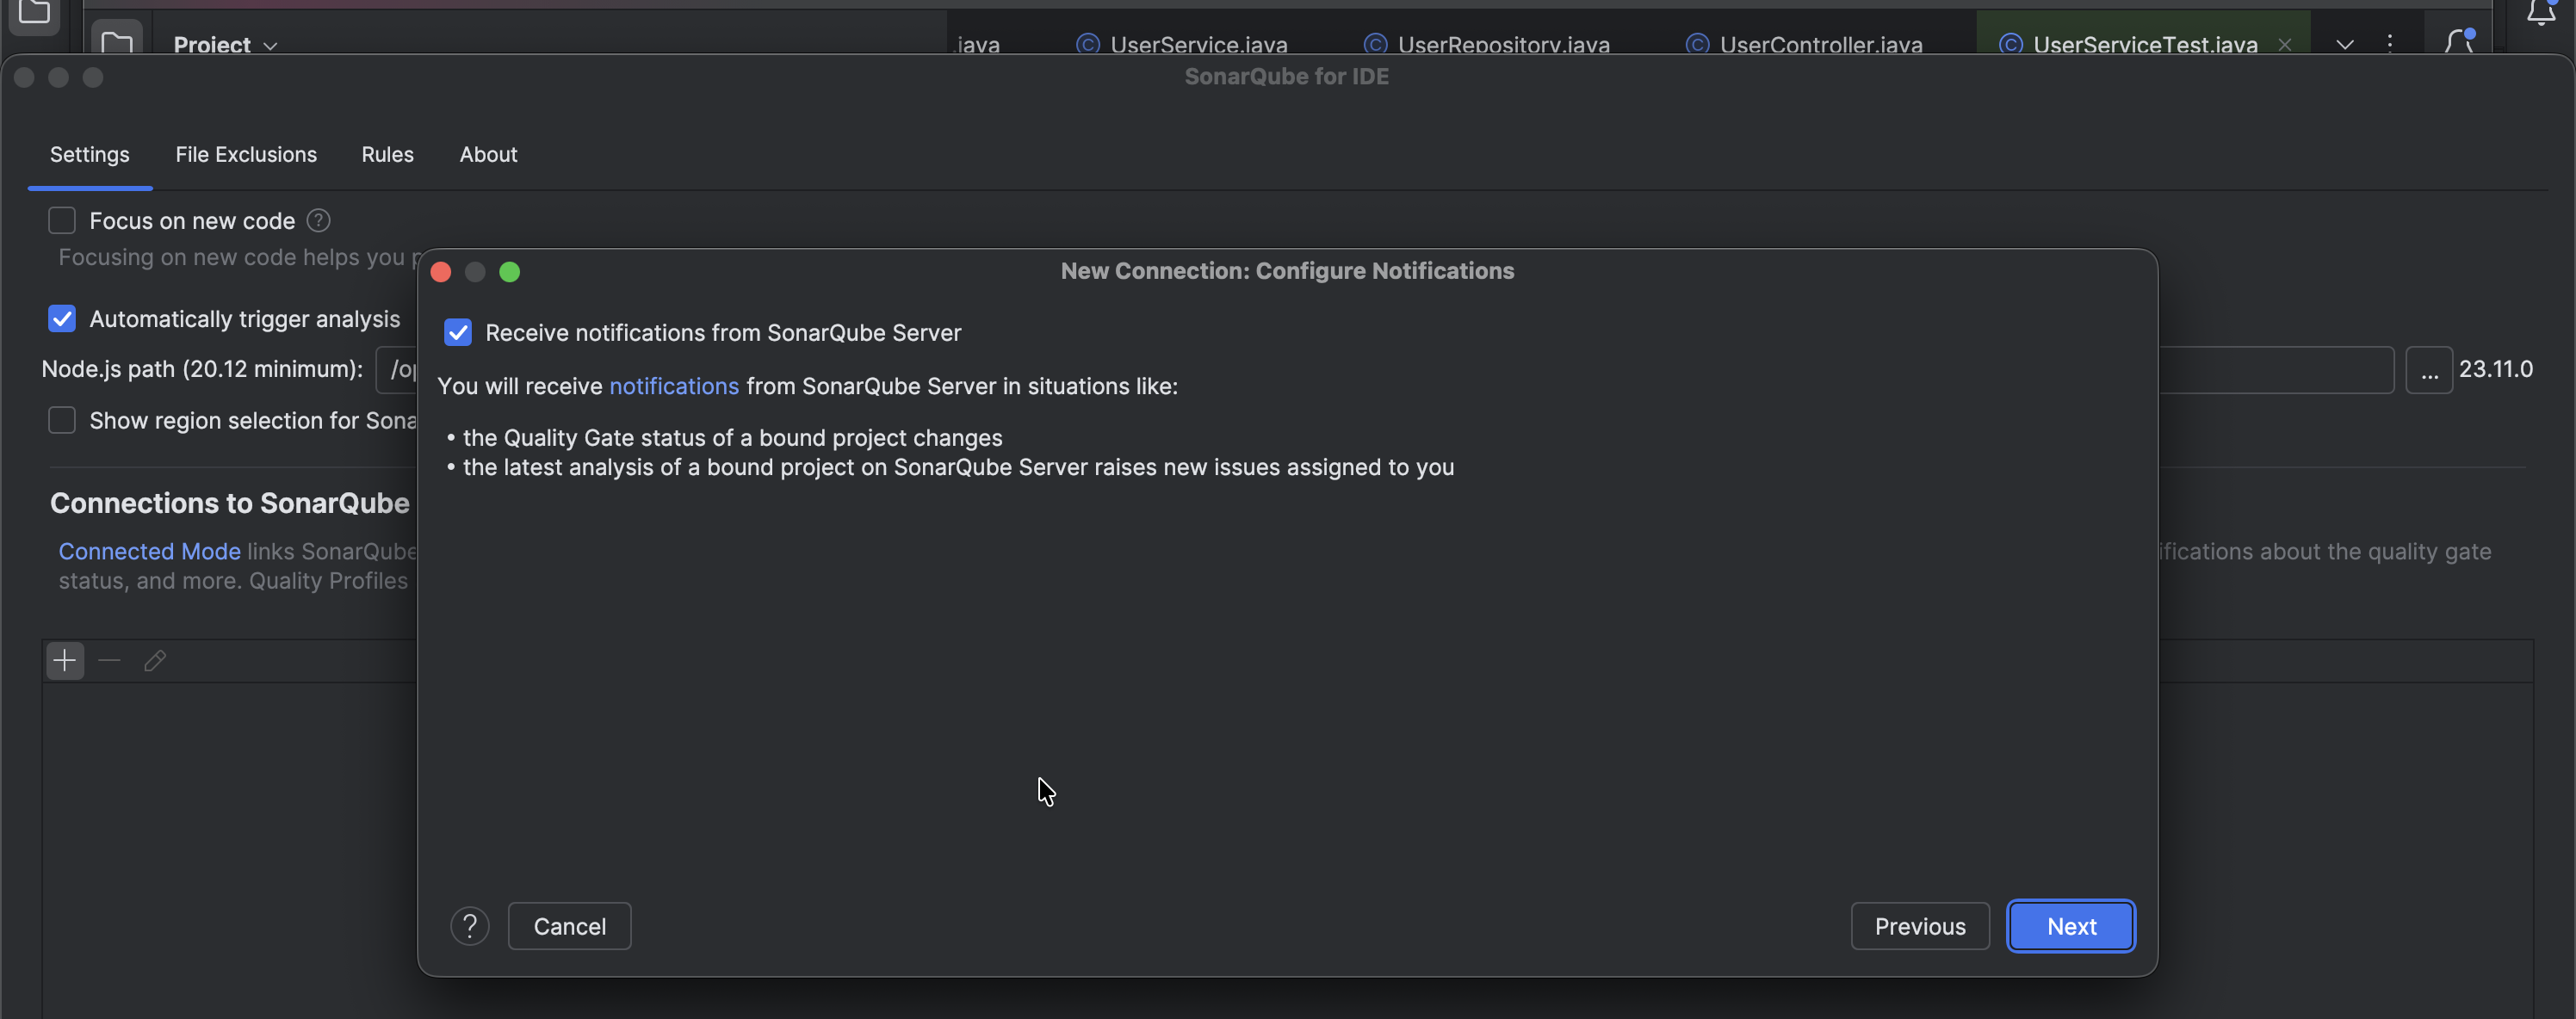This screenshot has width=2576, height=1019.
Task: Expand the hidden editor tabs chevron
Action: 2344,45
